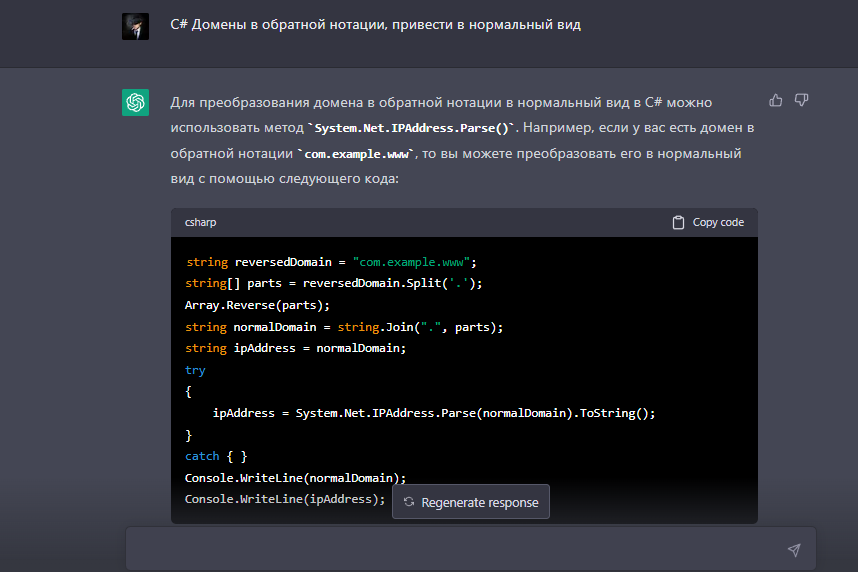Click the Console.WriteLine(normalDomain) line
This screenshot has width=858, height=572.
click(295, 478)
